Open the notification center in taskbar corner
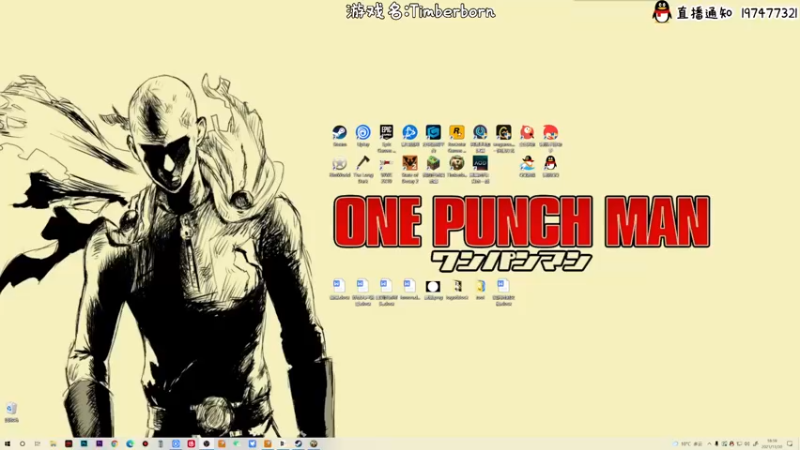 click(x=790, y=444)
